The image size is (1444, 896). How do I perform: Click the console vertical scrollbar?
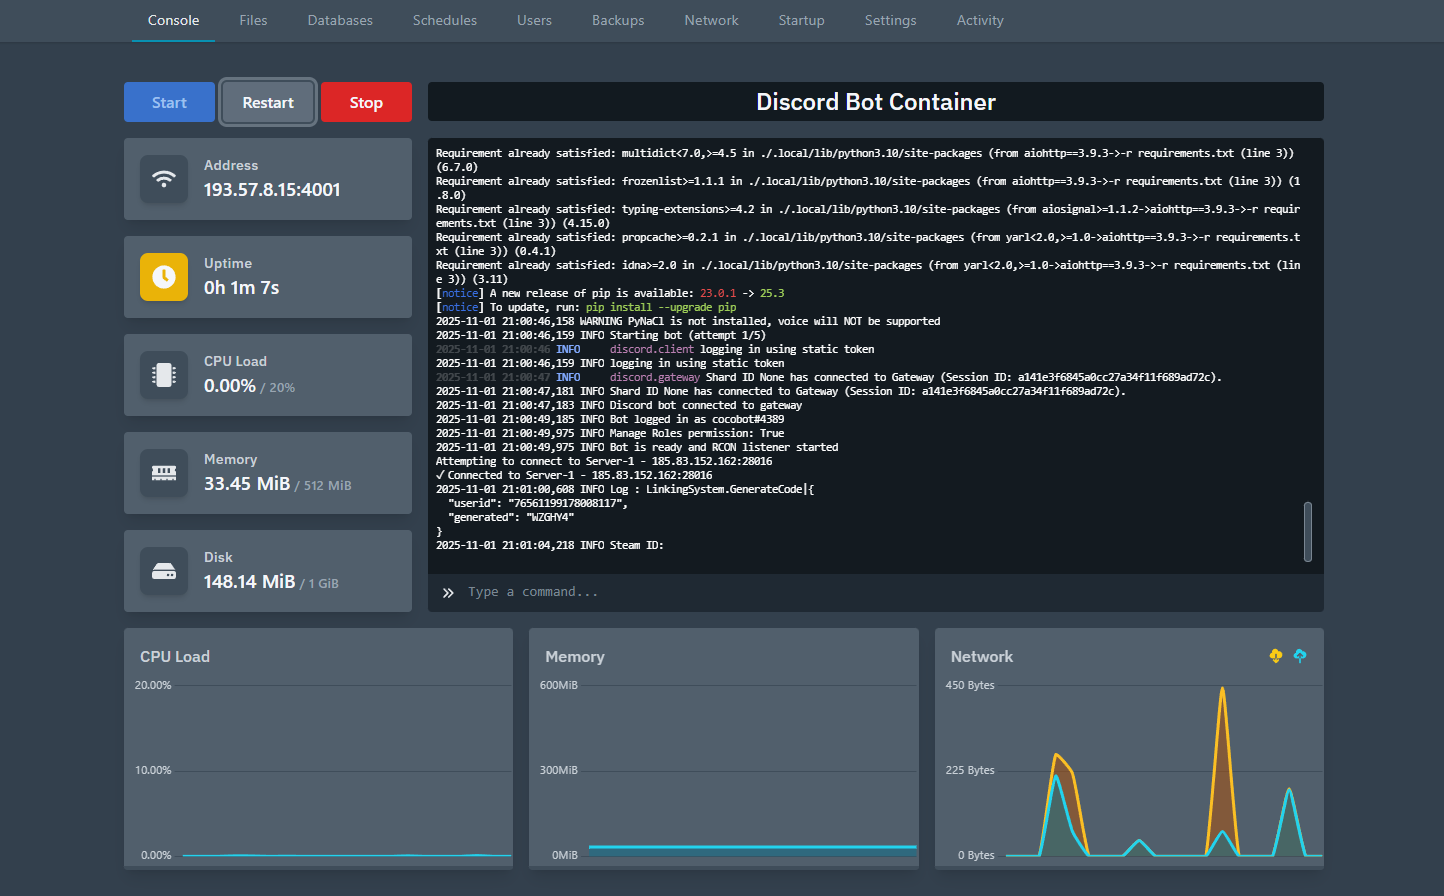click(1308, 531)
